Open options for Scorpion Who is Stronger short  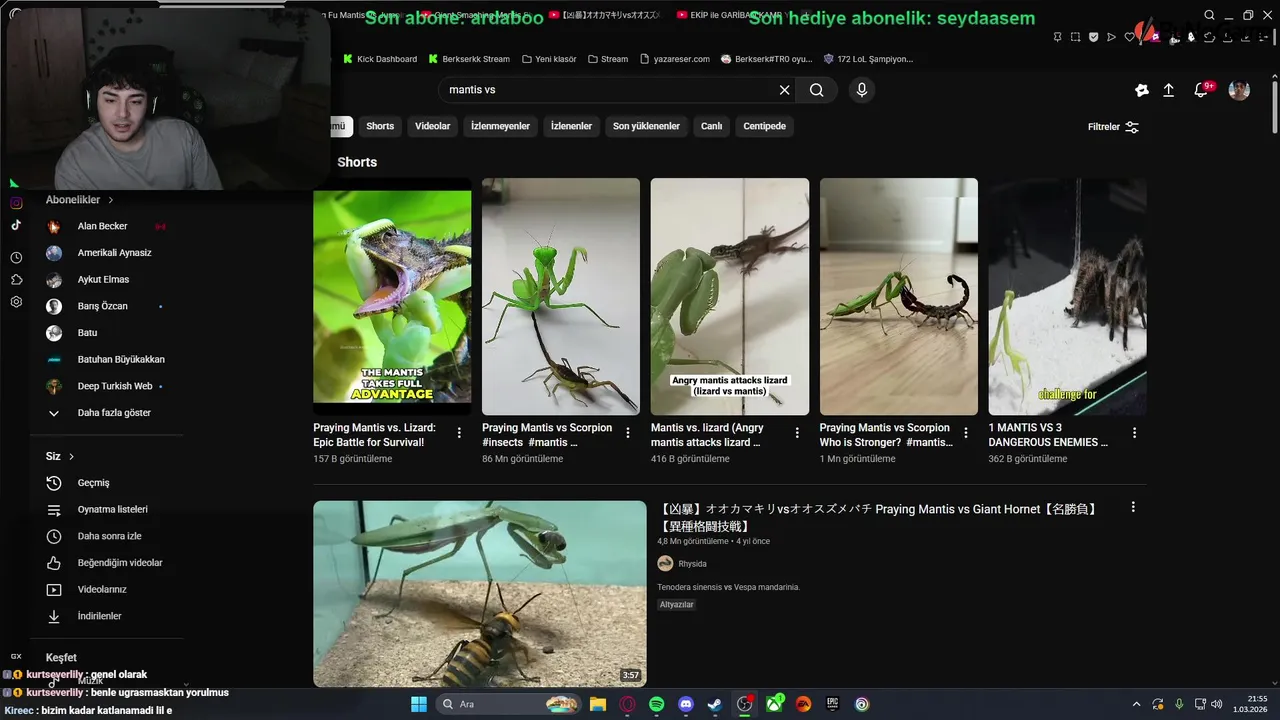click(966, 433)
